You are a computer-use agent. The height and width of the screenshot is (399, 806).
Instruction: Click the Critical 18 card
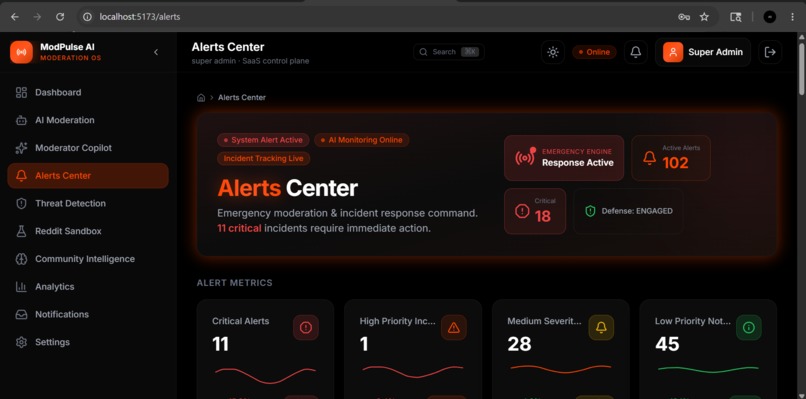pos(535,211)
